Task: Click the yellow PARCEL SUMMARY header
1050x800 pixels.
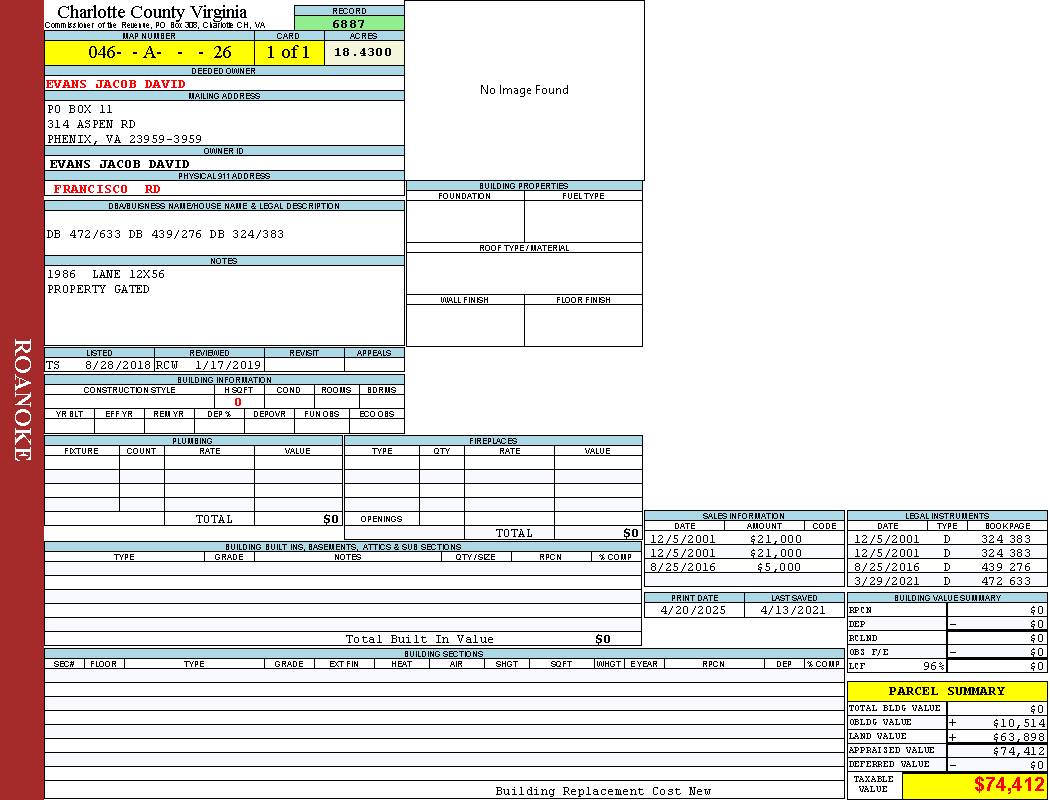Action: 946,691
